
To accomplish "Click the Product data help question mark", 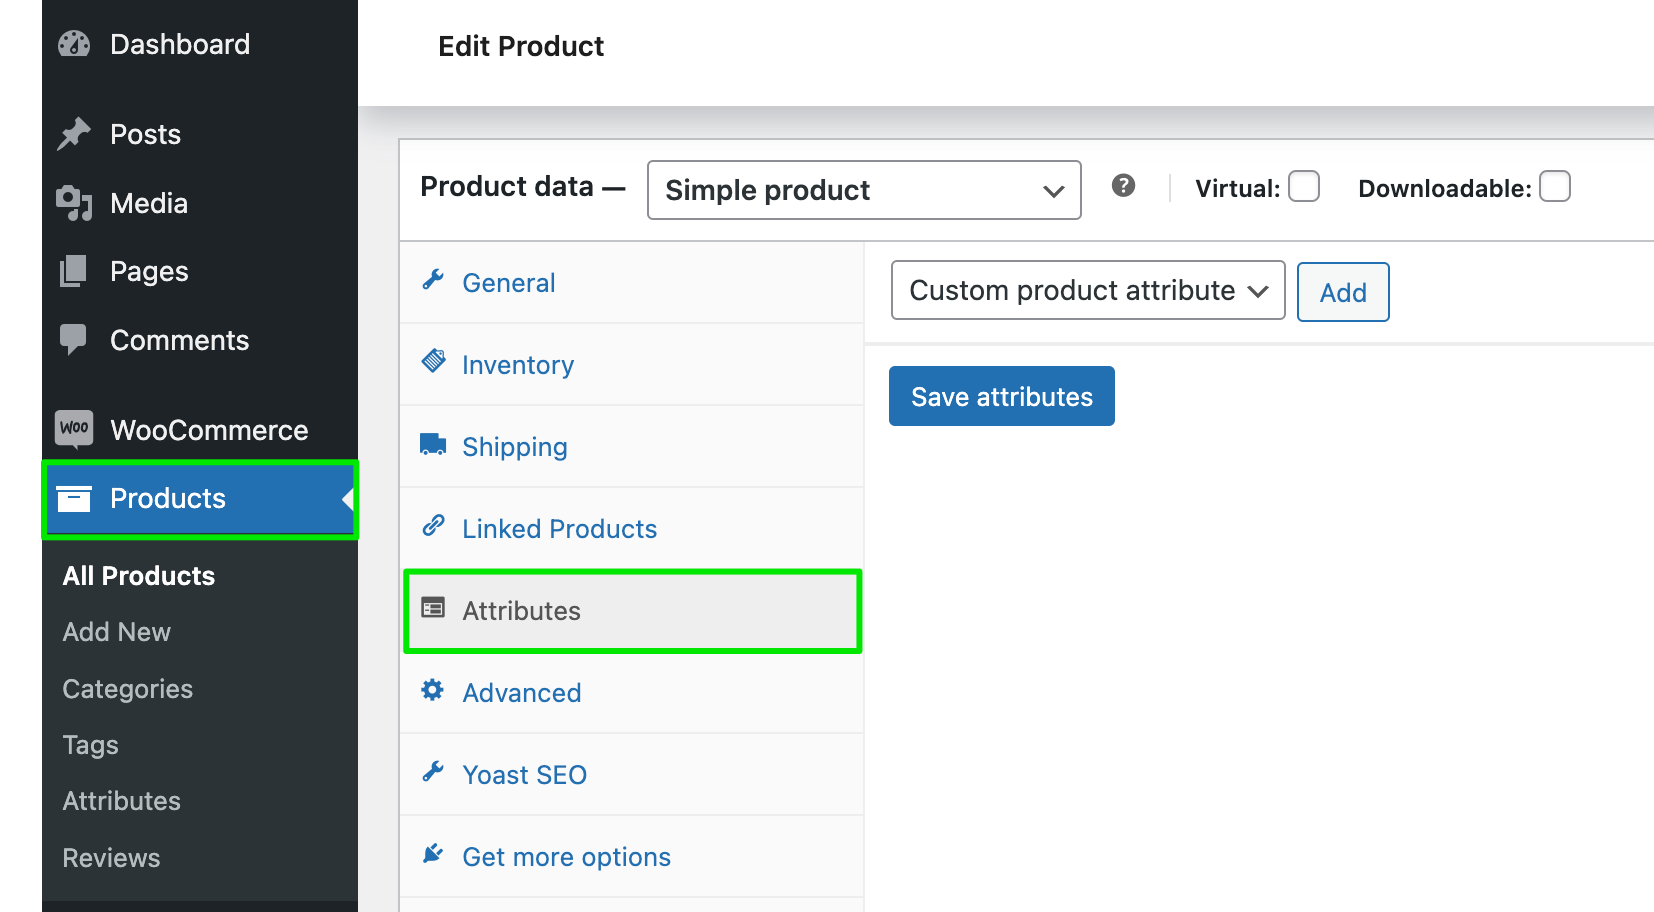I will pyautogui.click(x=1123, y=186).
